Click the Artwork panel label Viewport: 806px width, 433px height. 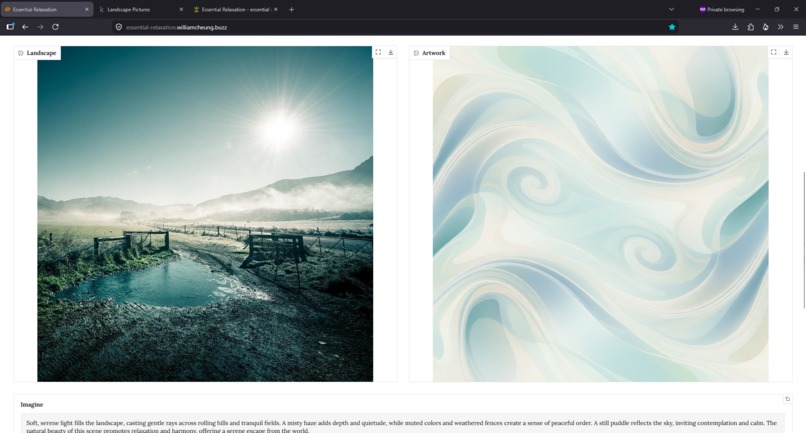point(429,53)
